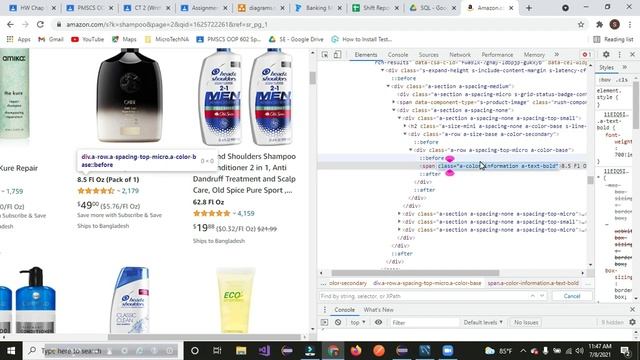This screenshot has height=360, width=640.
Task: Open the Default levels dropdown
Action: click(x=483, y=322)
